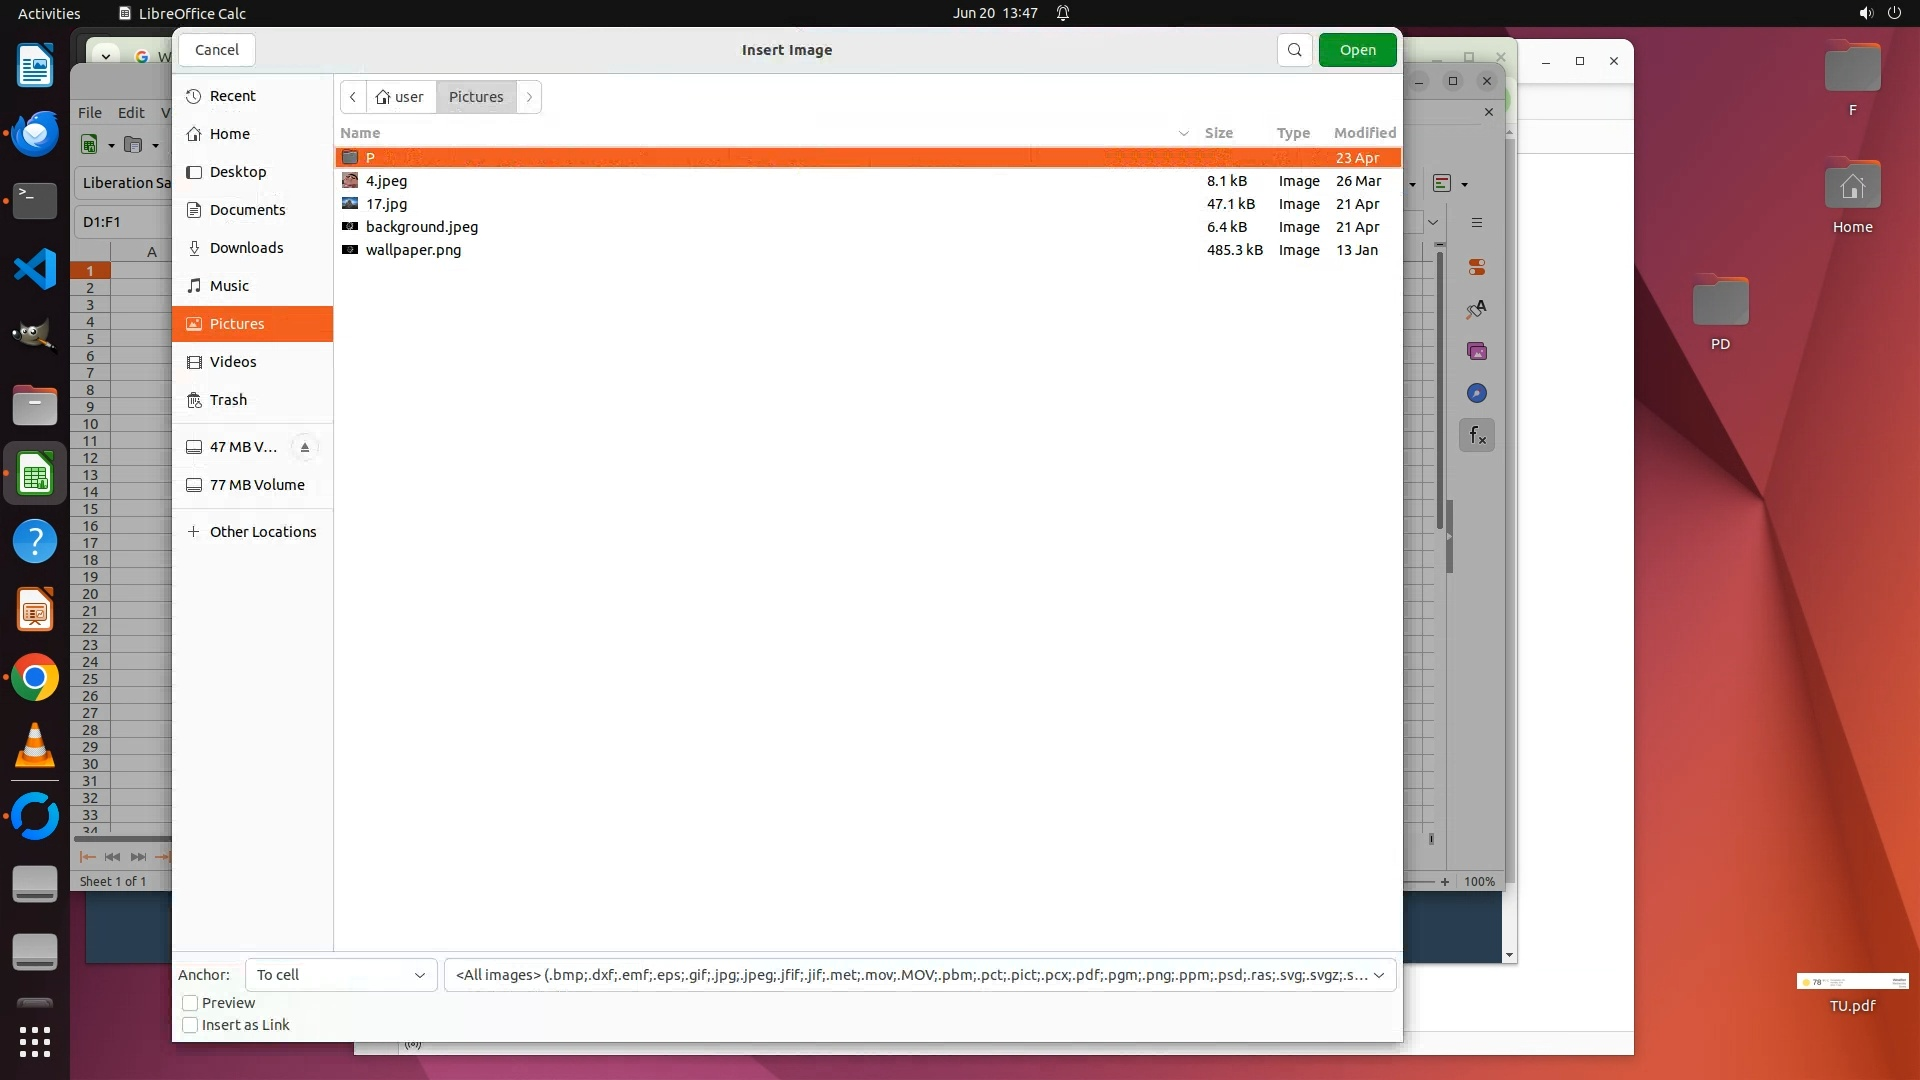
Task: Open the Anchor To cell dropdown
Action: pyautogui.click(x=340, y=975)
